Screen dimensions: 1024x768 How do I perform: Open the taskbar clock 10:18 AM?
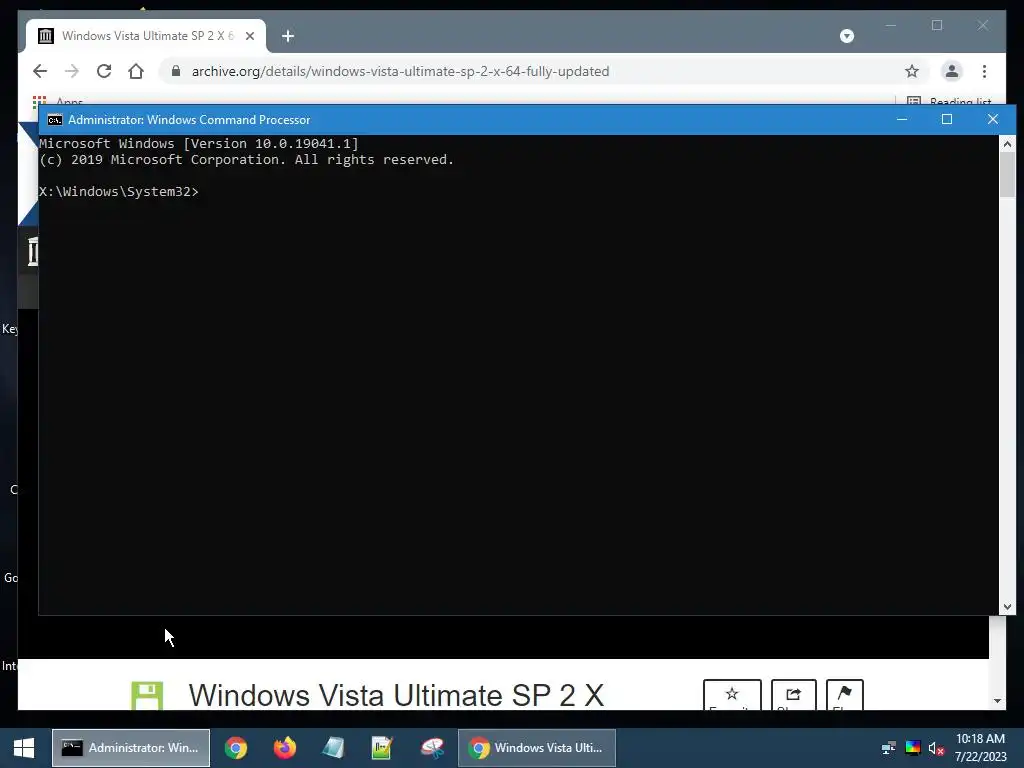click(x=980, y=748)
